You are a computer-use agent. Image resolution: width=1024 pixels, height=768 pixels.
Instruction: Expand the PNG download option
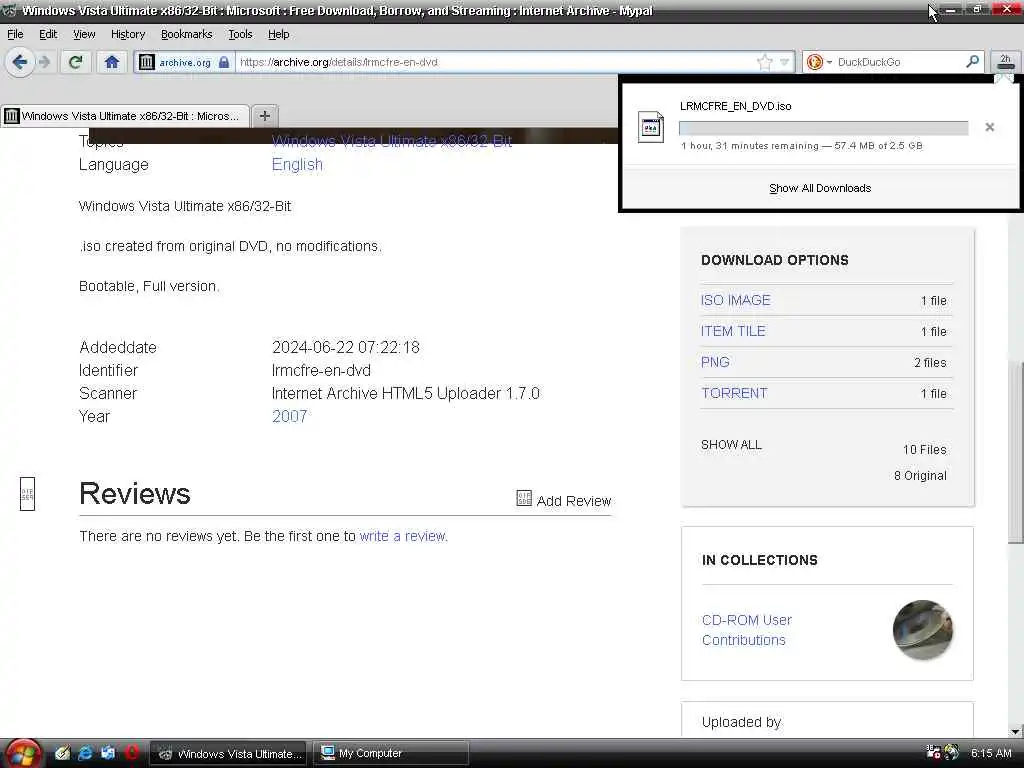click(x=715, y=362)
